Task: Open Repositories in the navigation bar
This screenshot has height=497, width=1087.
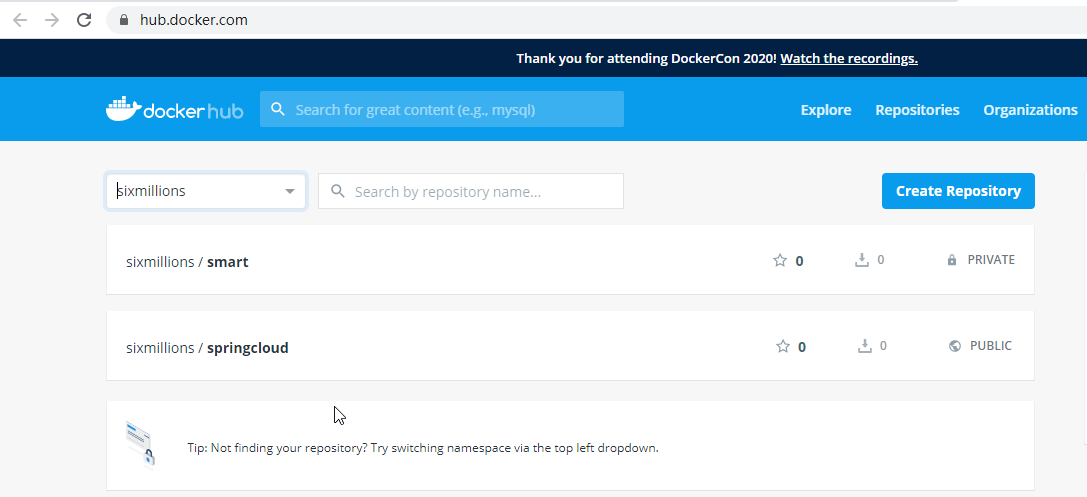Action: [917, 110]
